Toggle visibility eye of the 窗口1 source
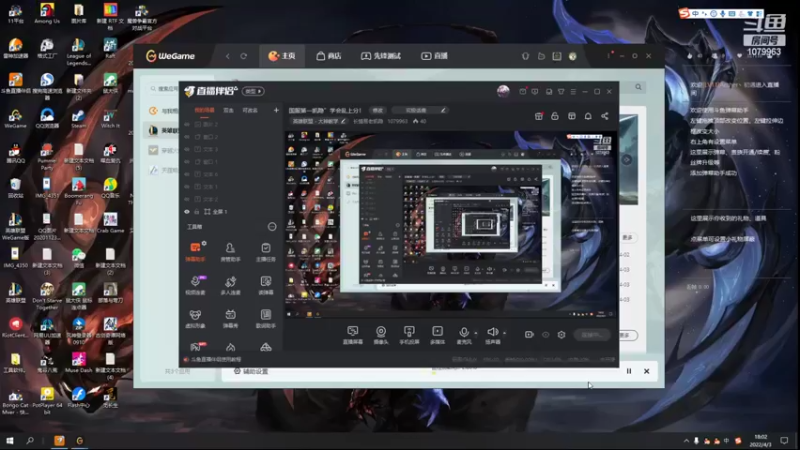 (x=187, y=162)
